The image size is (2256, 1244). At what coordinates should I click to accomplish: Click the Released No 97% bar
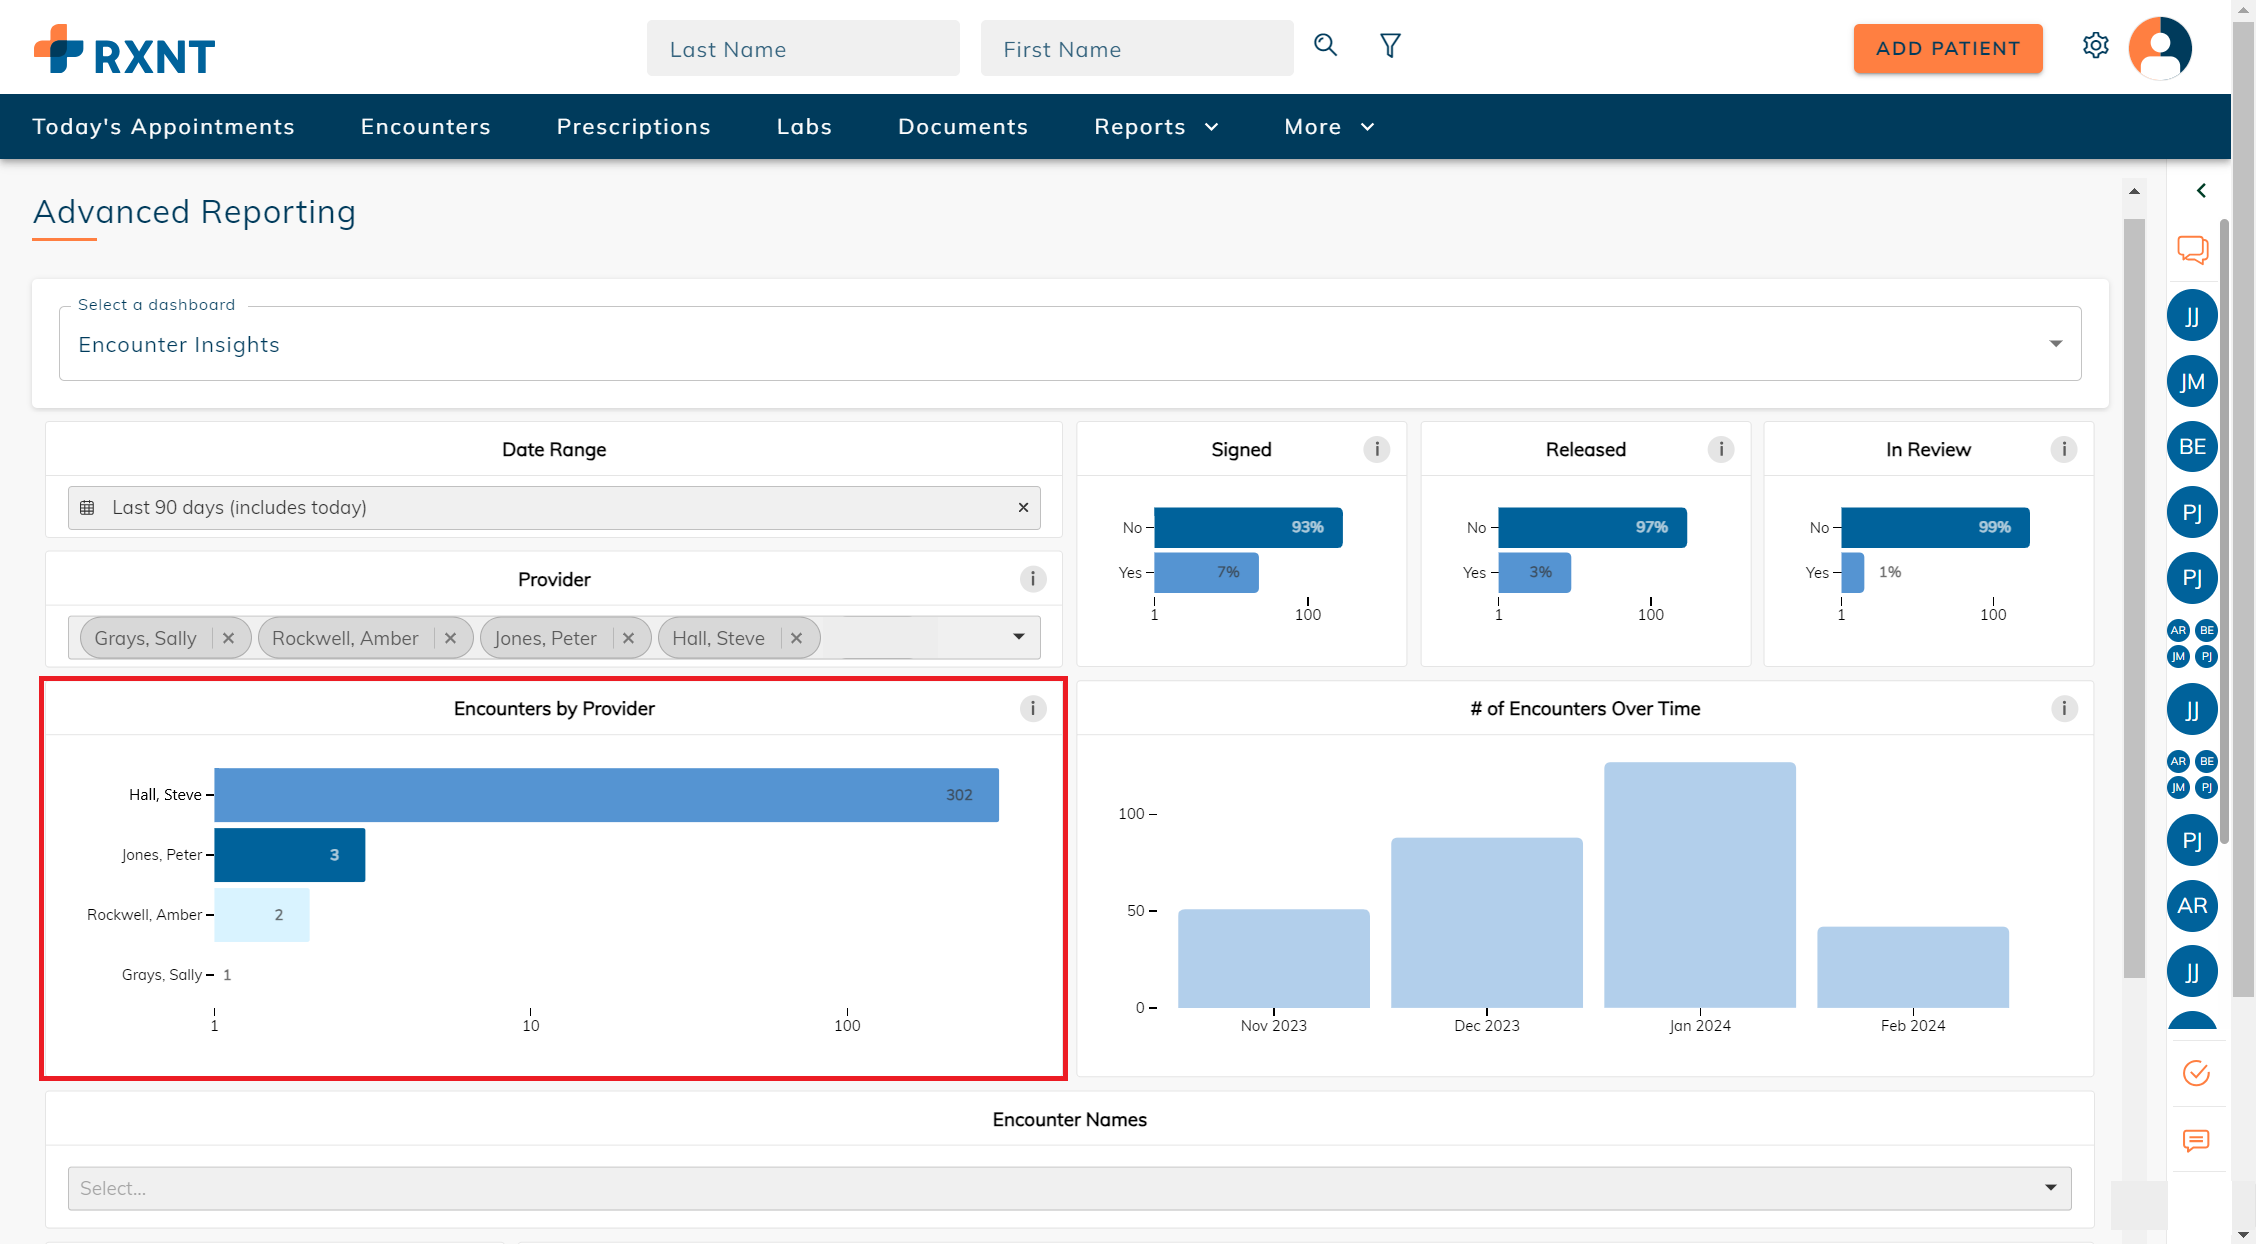1592,528
